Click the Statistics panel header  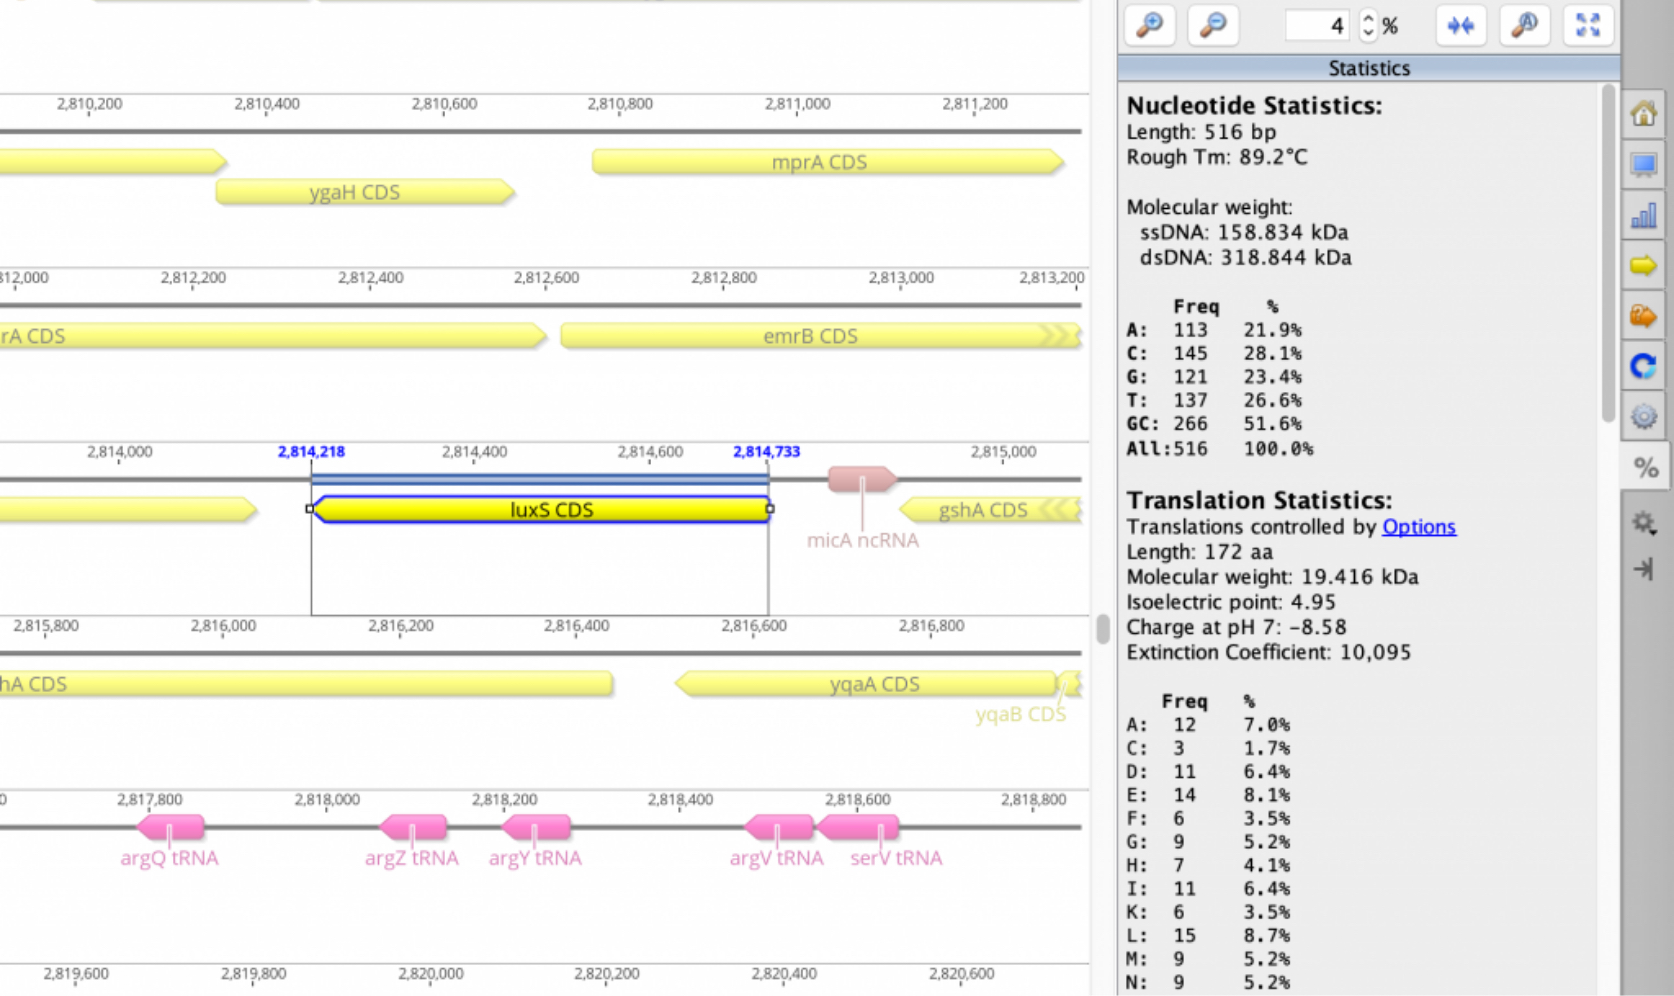click(x=1369, y=68)
